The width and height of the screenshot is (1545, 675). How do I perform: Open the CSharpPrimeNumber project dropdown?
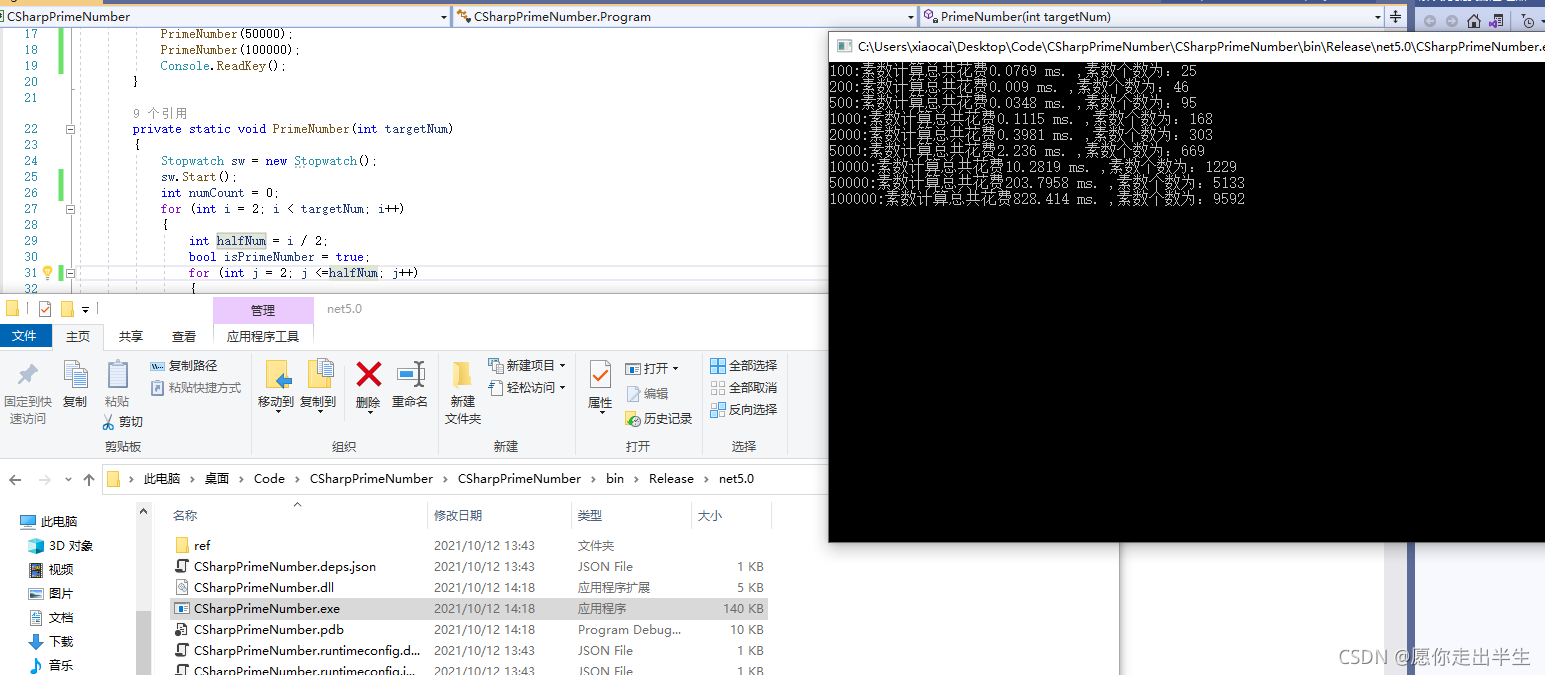coord(444,17)
